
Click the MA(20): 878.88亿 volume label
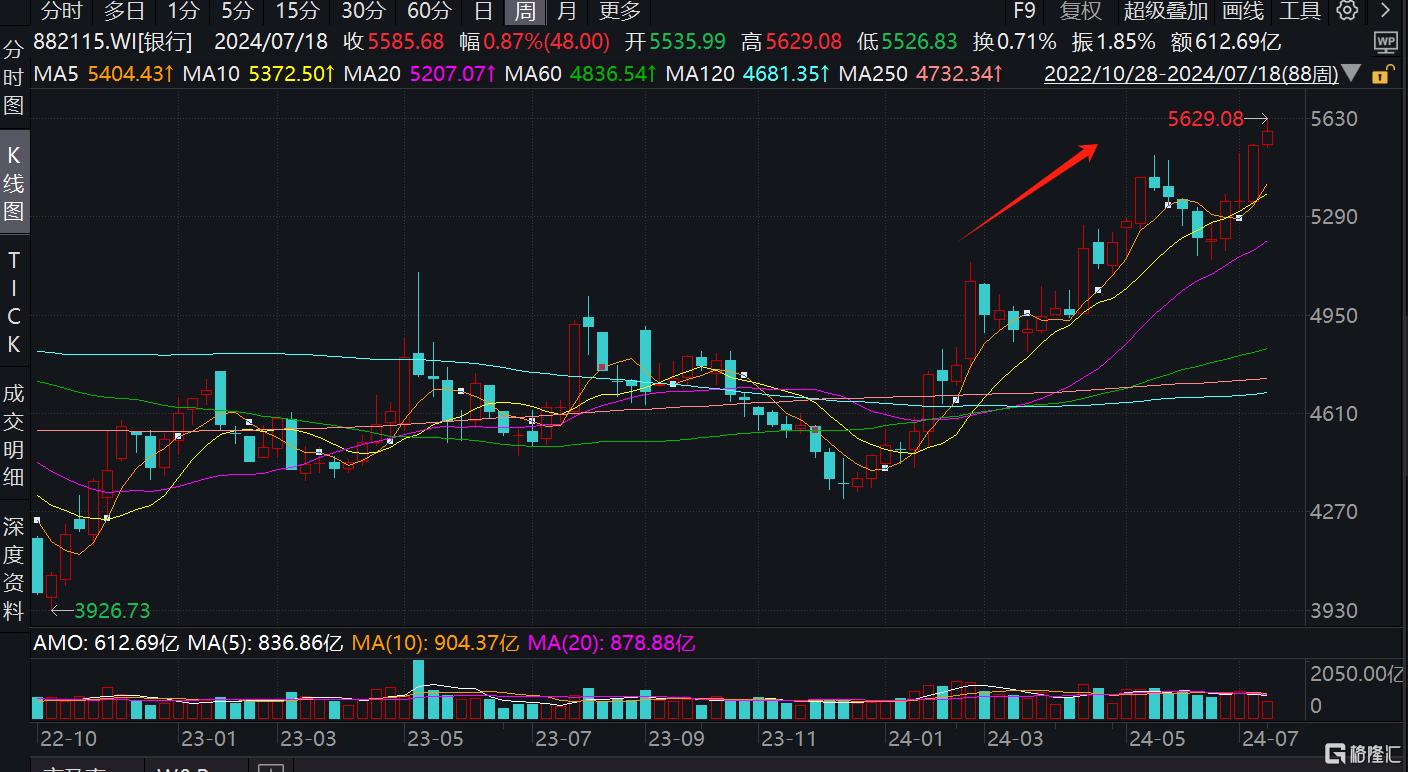(x=612, y=643)
